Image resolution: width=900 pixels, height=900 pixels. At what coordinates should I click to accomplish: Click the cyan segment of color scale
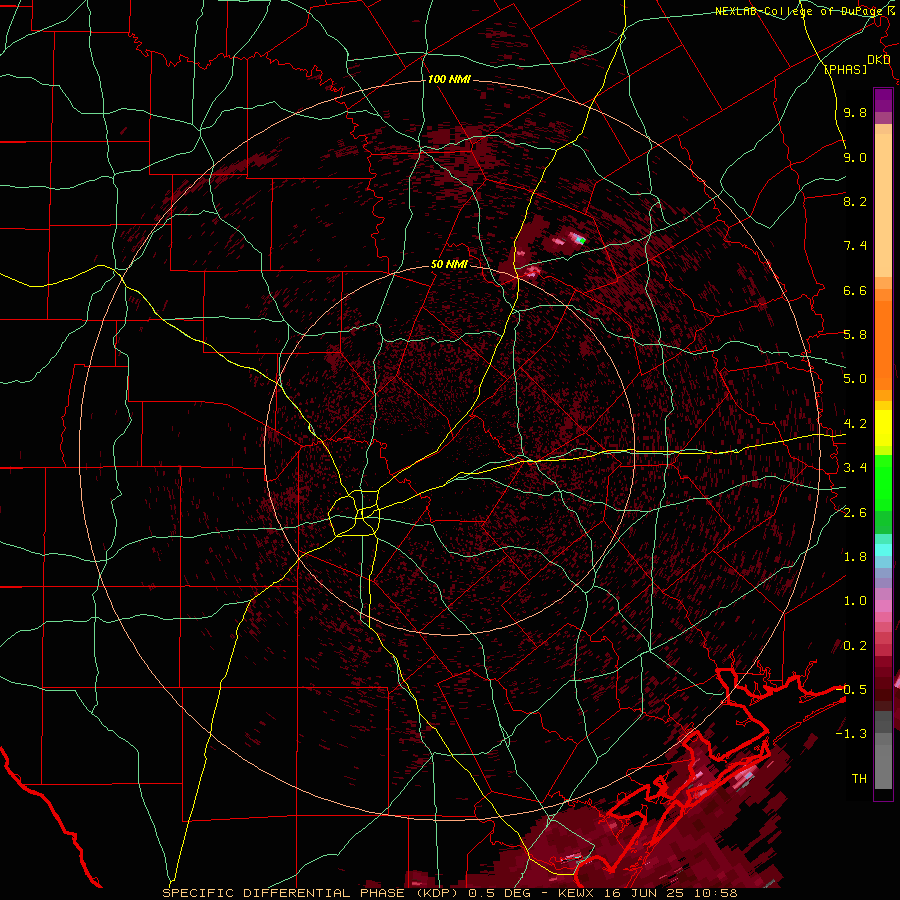pyautogui.click(x=883, y=550)
